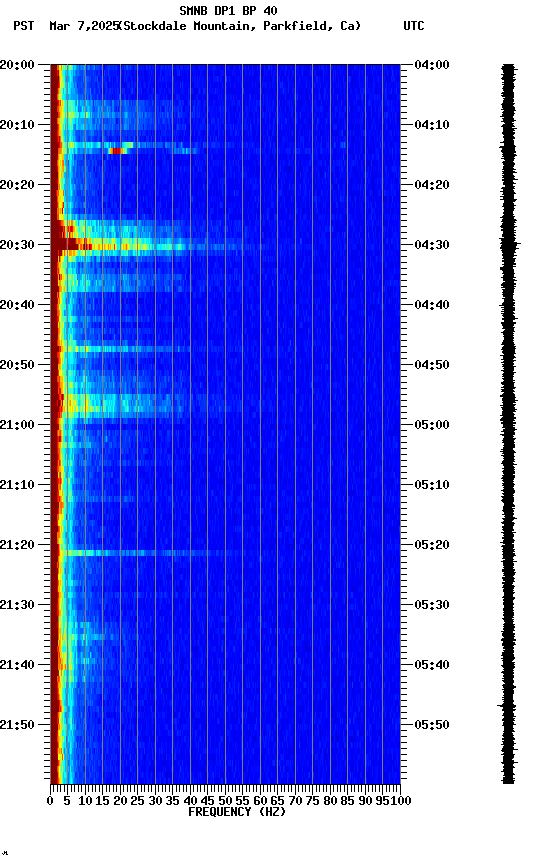Click the 21:40 PST time label
The width and height of the screenshot is (552, 864).
pos(17,666)
